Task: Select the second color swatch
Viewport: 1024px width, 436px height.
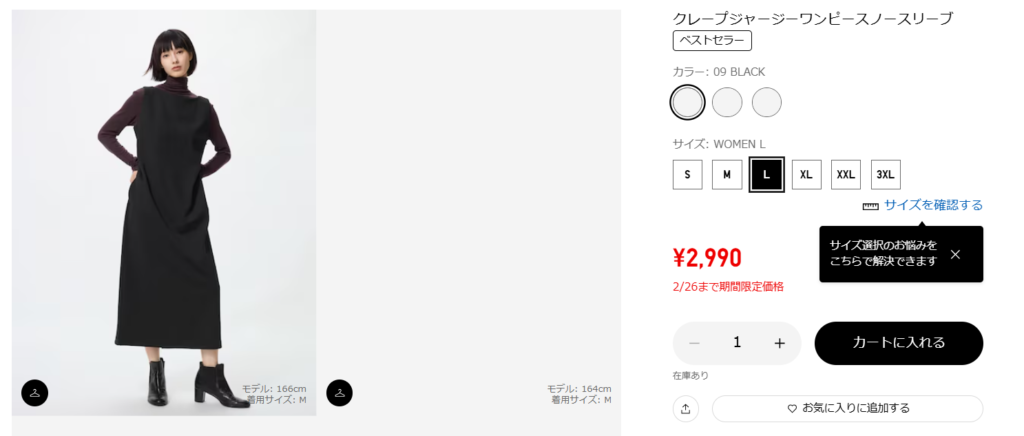Action: (x=727, y=102)
